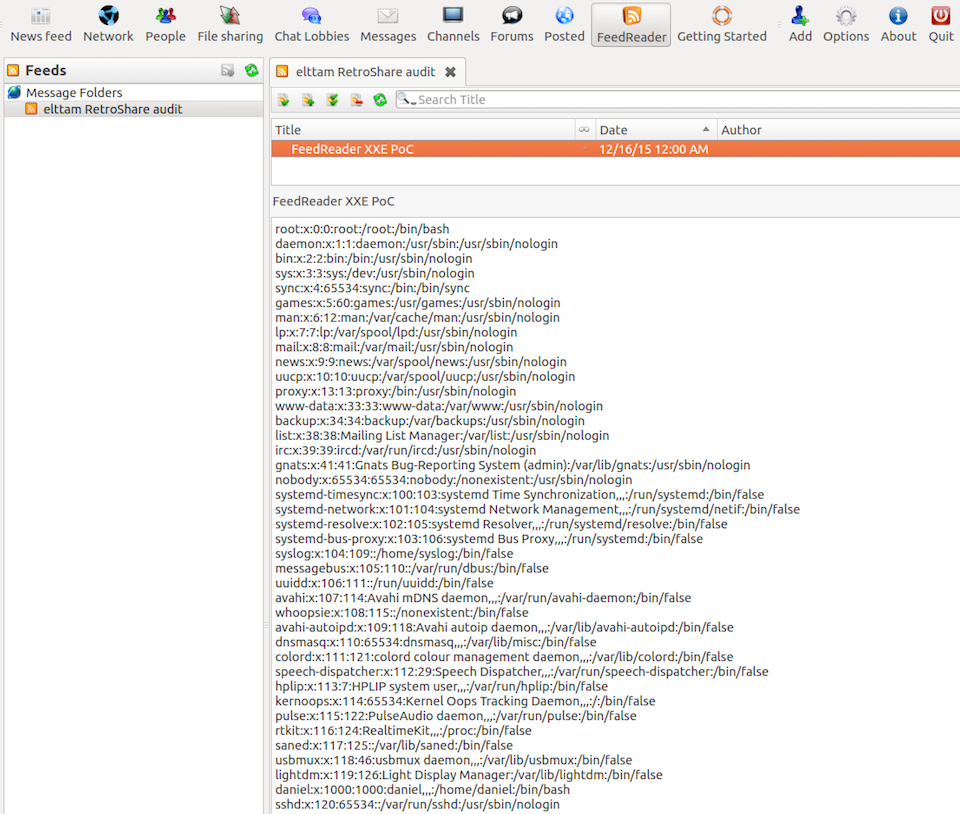Close the elttam RetroShare audit tab
This screenshot has width=960, height=814.
(451, 72)
